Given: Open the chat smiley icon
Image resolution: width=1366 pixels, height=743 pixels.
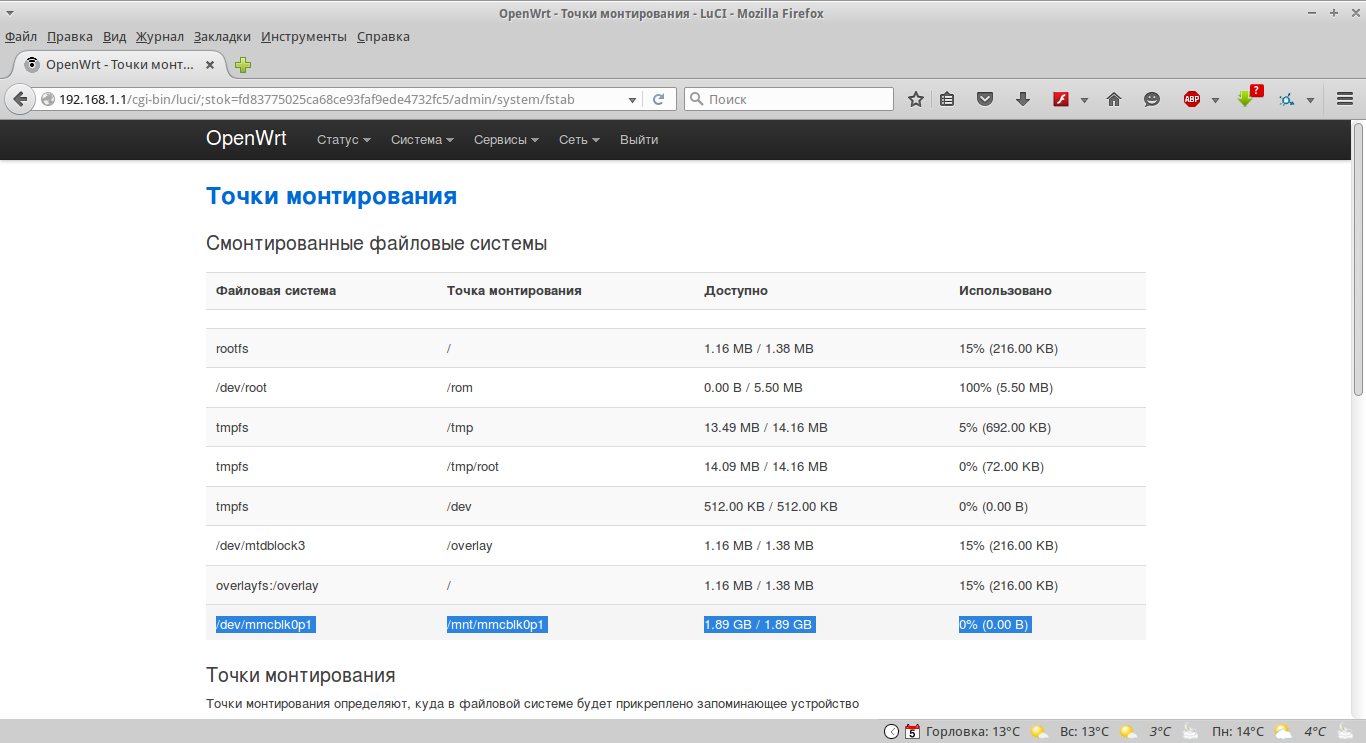Looking at the screenshot, I should (1152, 99).
